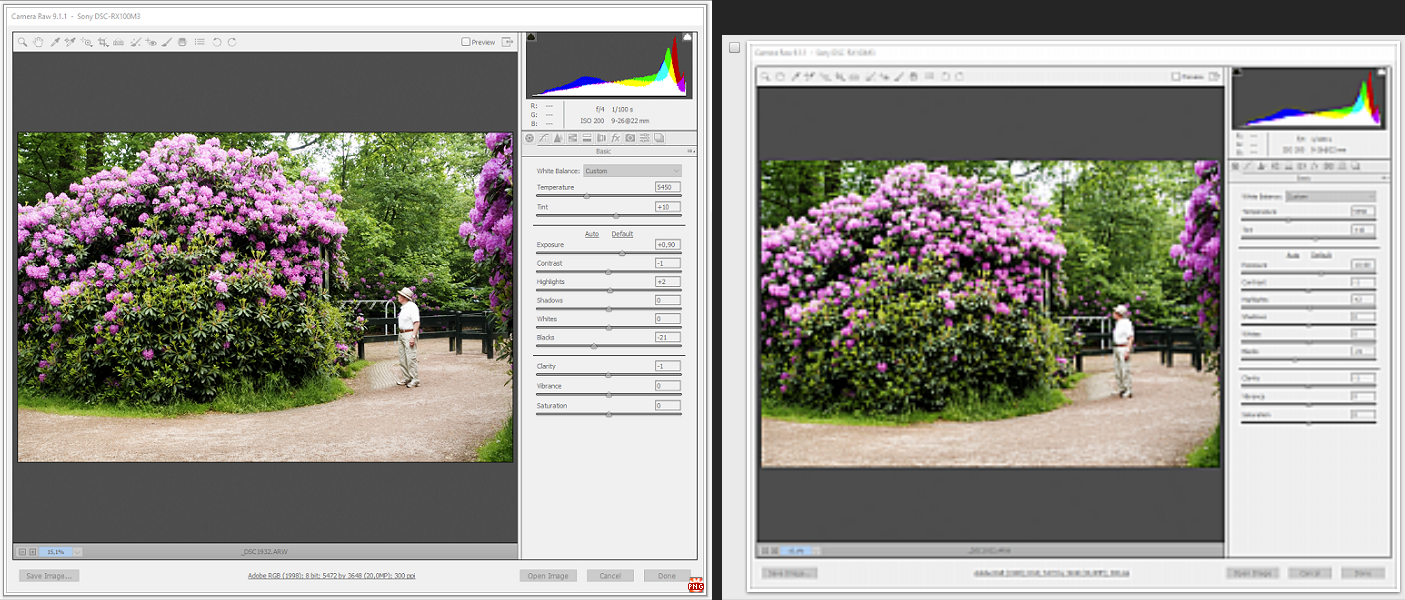Pick the White Balance eyedropper tool, left window
Screen dimensions: 1405x600
coord(55,42)
